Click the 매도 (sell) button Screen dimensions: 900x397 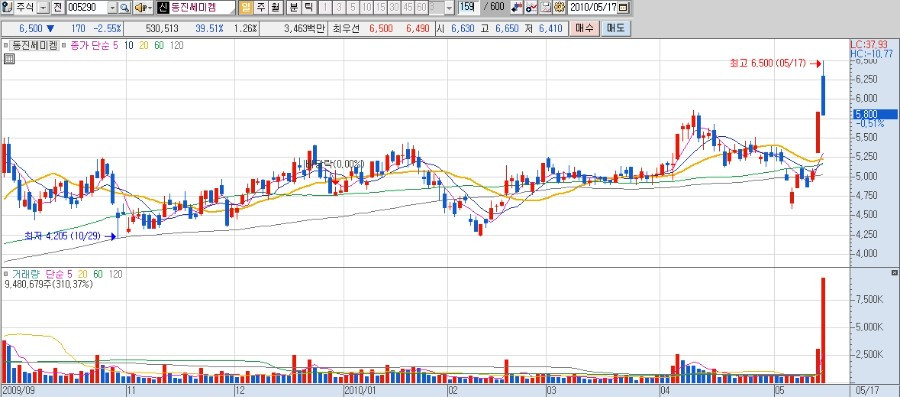[615, 28]
